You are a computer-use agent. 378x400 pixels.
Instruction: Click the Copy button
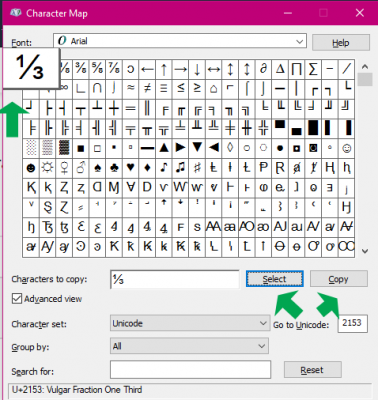[x=339, y=279]
